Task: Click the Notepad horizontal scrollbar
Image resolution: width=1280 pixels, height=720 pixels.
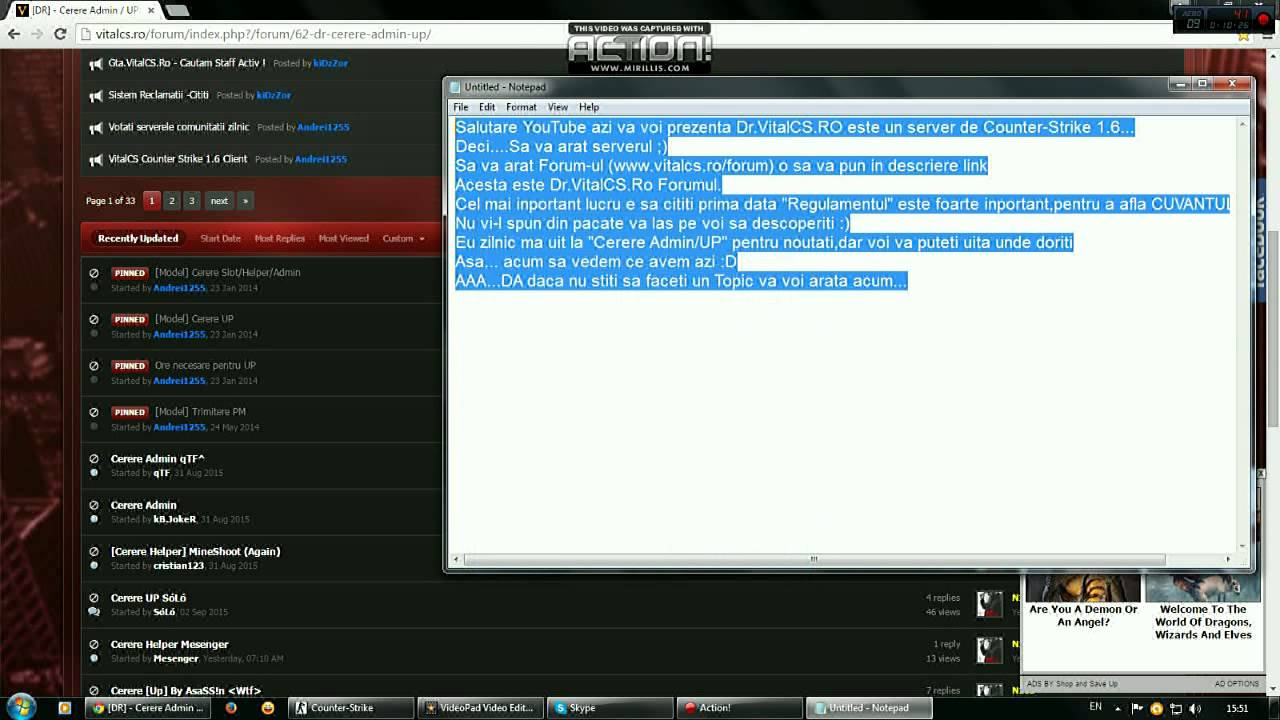Action: (813, 559)
